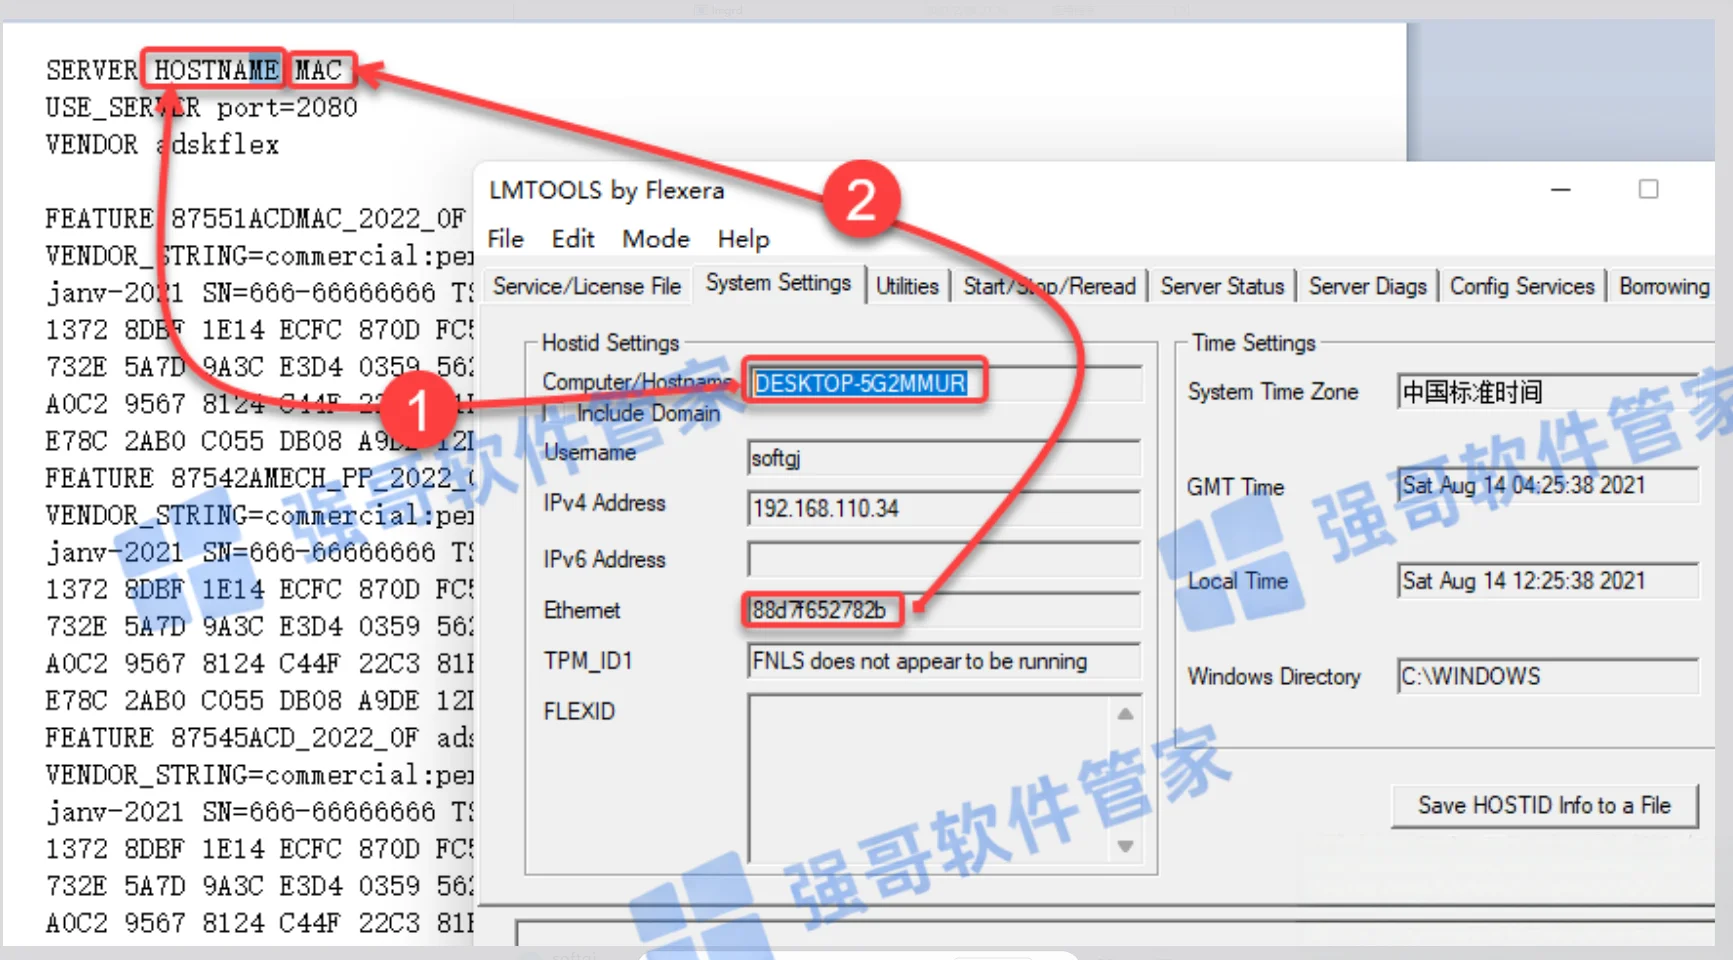Click the Time Settings group label

click(1254, 343)
